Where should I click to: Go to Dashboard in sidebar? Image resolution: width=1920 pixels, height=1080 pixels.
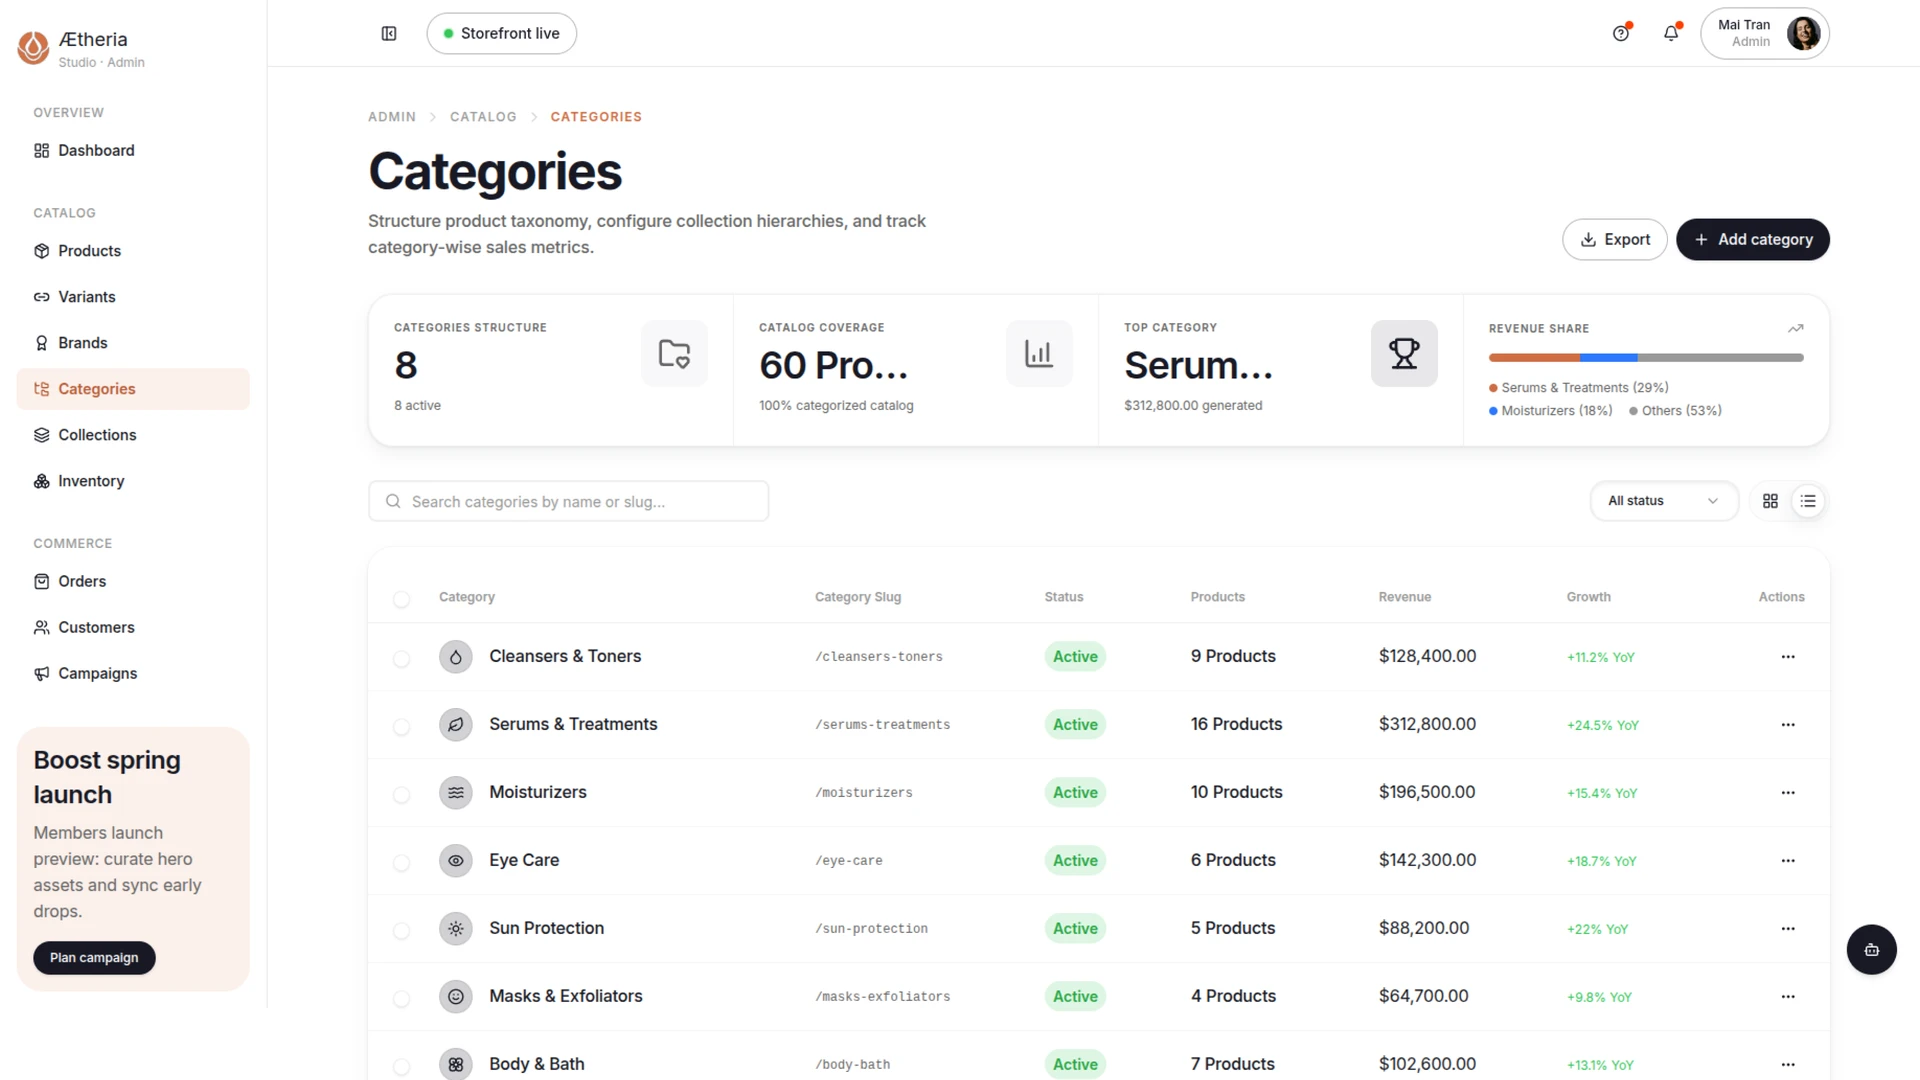(x=133, y=151)
